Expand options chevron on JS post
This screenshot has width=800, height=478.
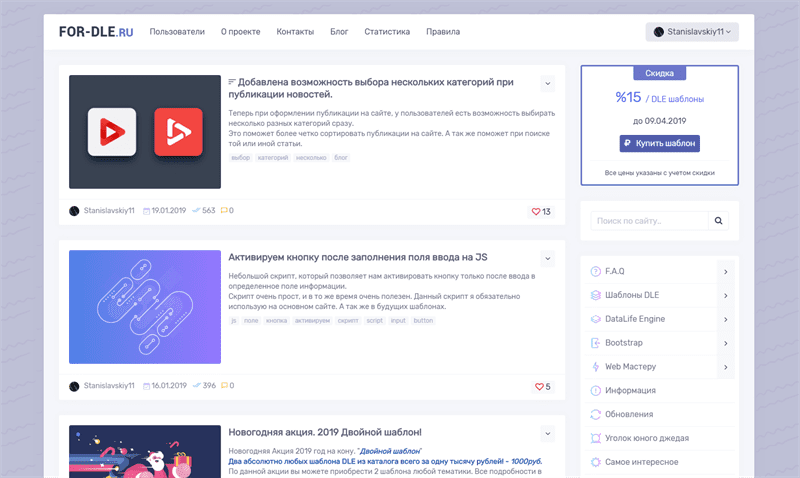547,258
